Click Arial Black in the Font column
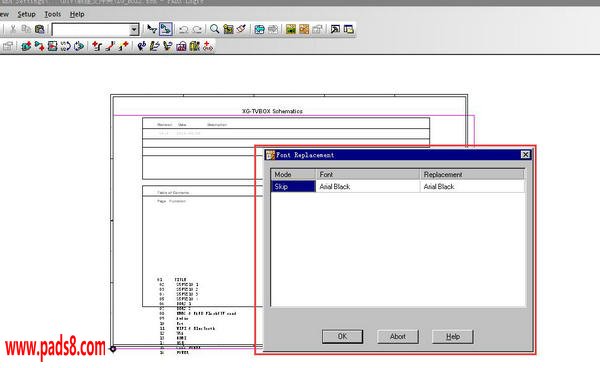The height and width of the screenshot is (368, 600). click(335, 186)
